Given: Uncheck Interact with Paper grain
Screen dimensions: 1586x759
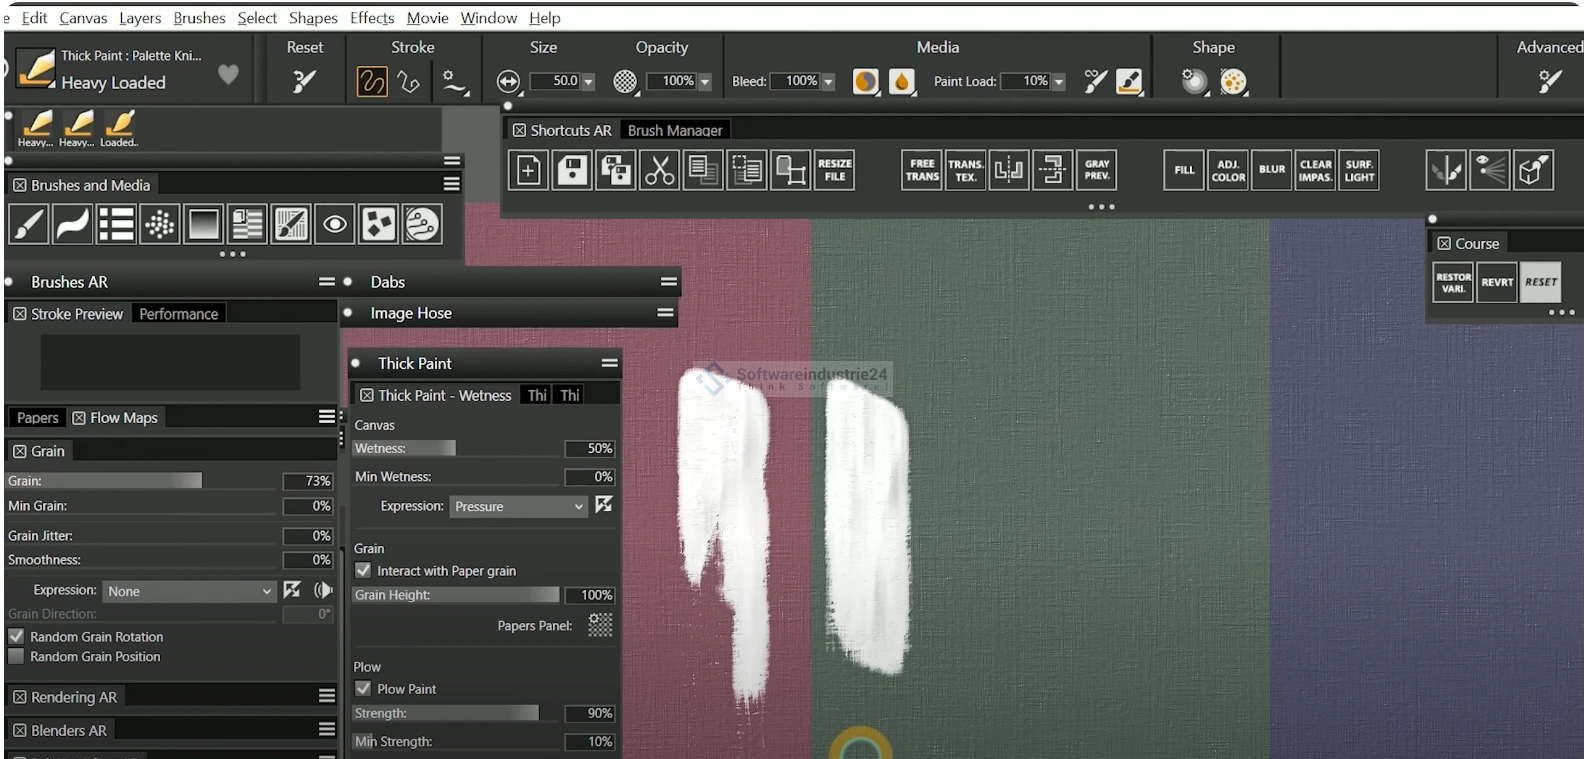Looking at the screenshot, I should [x=364, y=571].
